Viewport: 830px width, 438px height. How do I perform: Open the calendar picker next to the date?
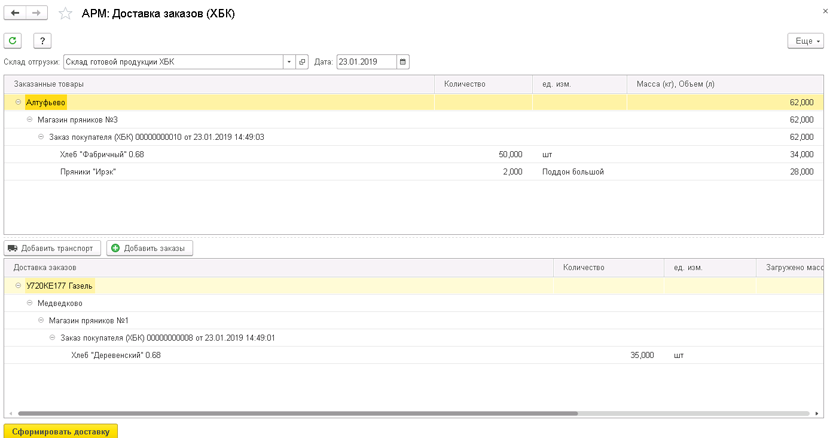coord(403,62)
